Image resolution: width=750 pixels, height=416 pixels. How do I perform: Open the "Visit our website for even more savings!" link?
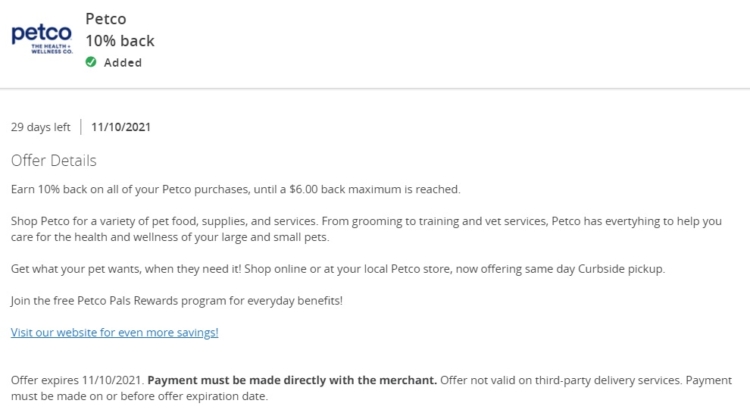[115, 332]
